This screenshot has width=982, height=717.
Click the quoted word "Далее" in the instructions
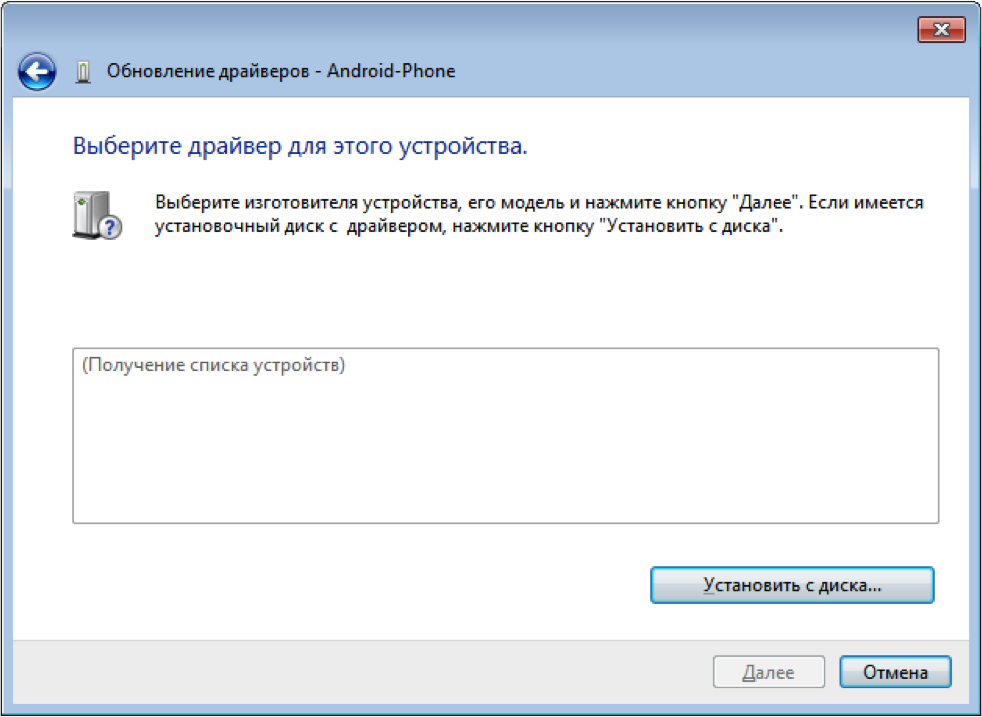point(768,203)
